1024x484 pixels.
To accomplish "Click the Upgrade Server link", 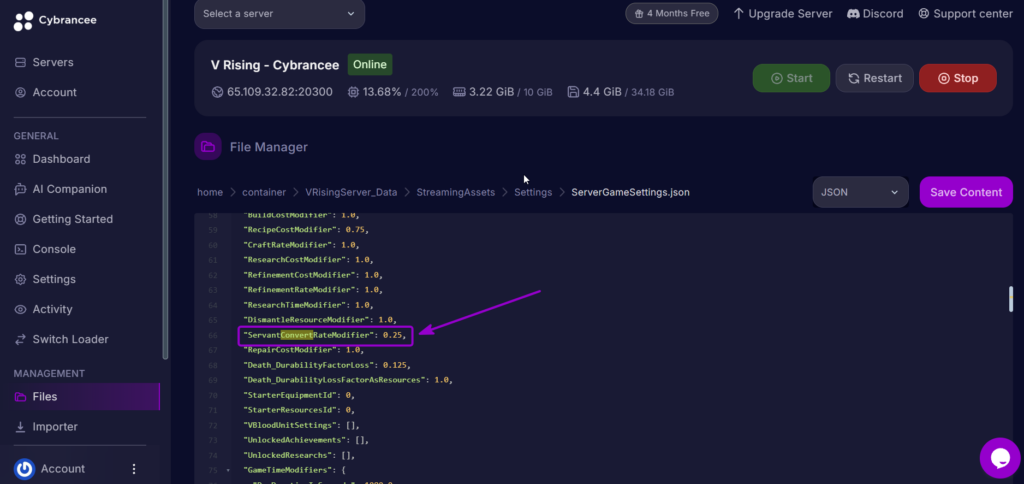I will [783, 14].
